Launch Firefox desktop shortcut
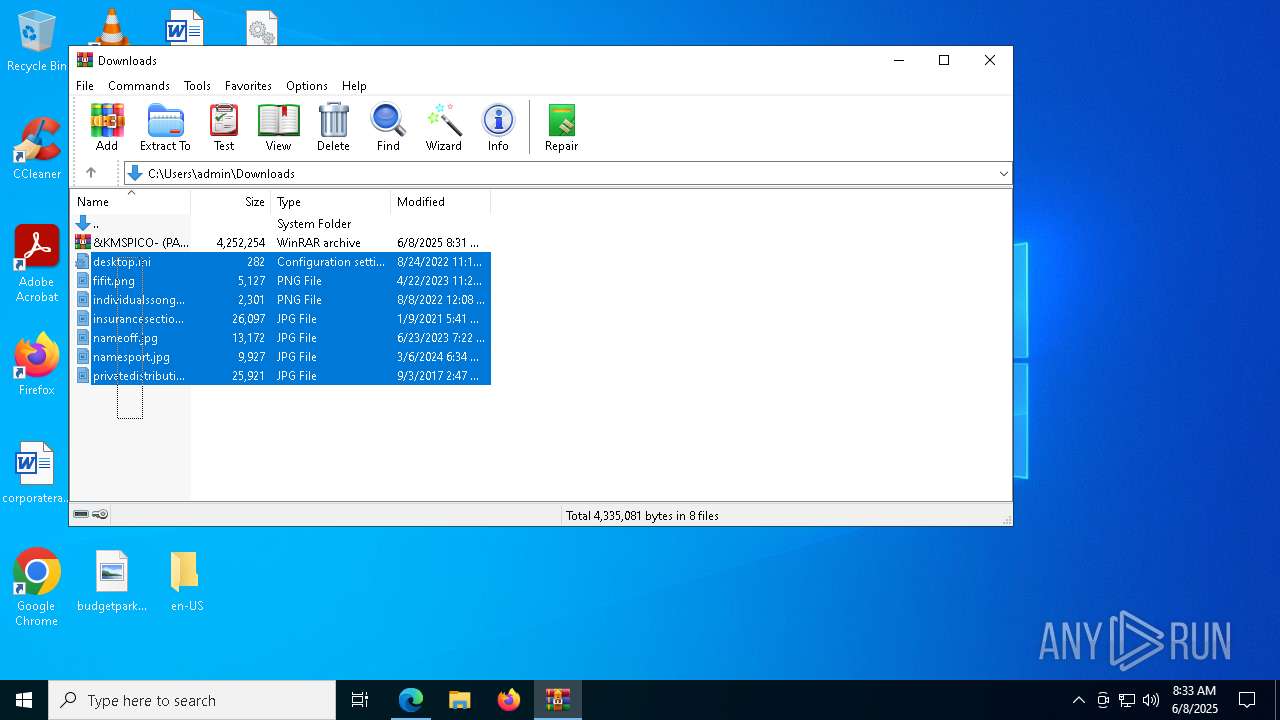This screenshot has width=1280, height=720. click(x=37, y=364)
